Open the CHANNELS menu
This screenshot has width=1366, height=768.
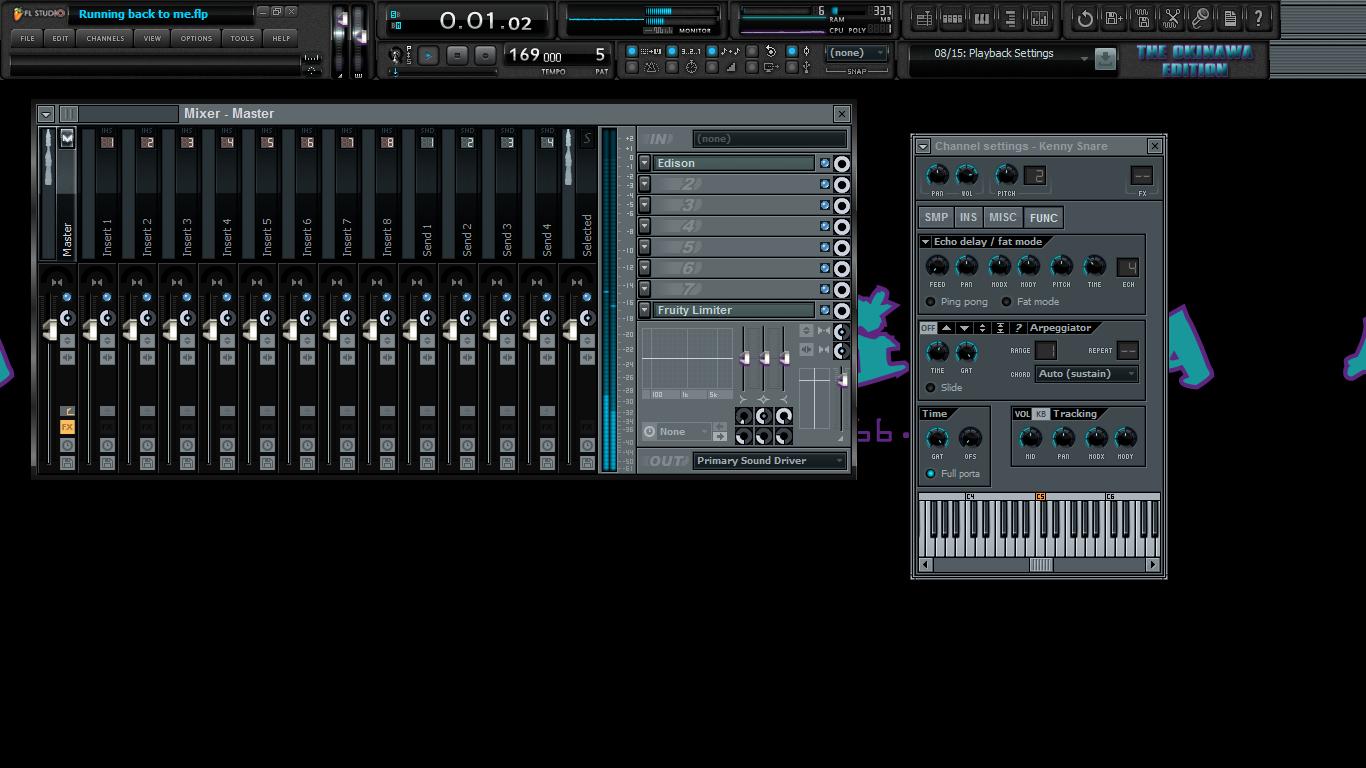pos(105,38)
